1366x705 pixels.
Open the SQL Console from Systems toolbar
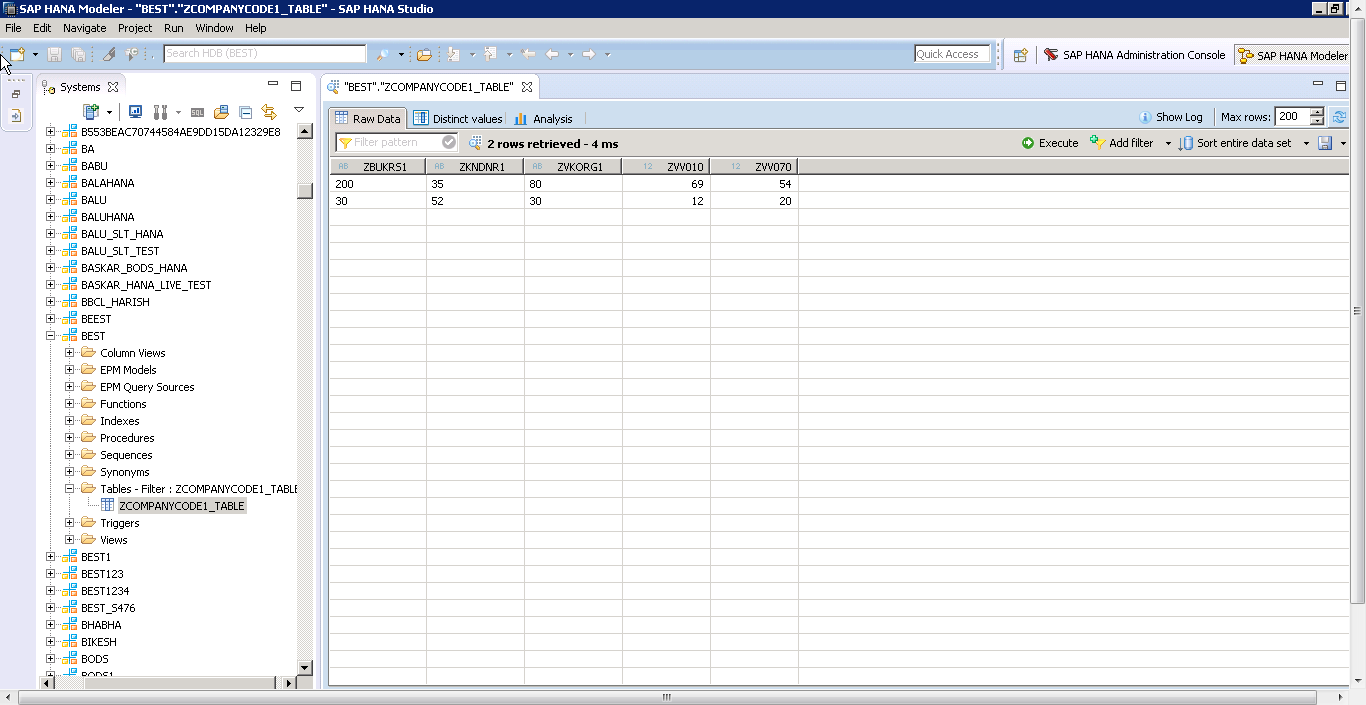tap(197, 111)
